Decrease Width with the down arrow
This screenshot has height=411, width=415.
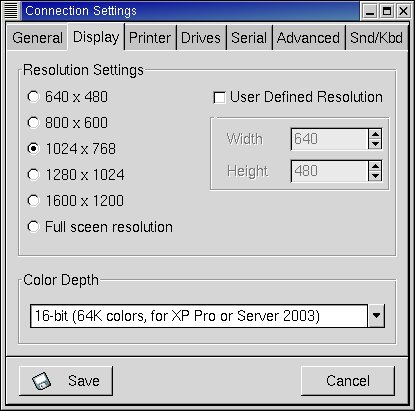375,144
